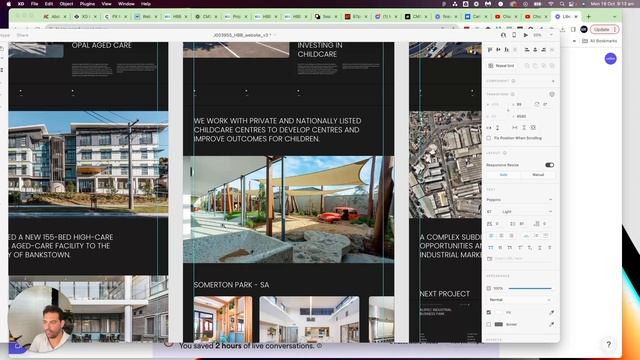
Task: Open the View menu
Action: [x=106, y=4]
